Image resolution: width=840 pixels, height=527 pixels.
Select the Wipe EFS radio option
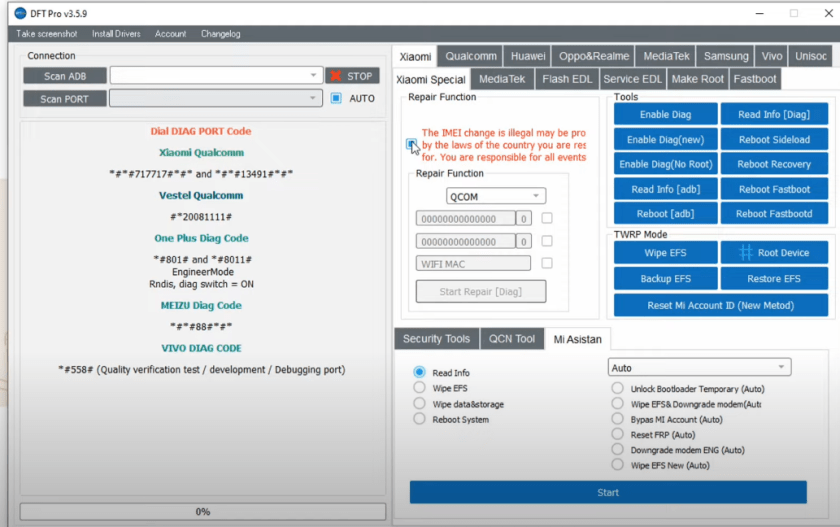419,387
